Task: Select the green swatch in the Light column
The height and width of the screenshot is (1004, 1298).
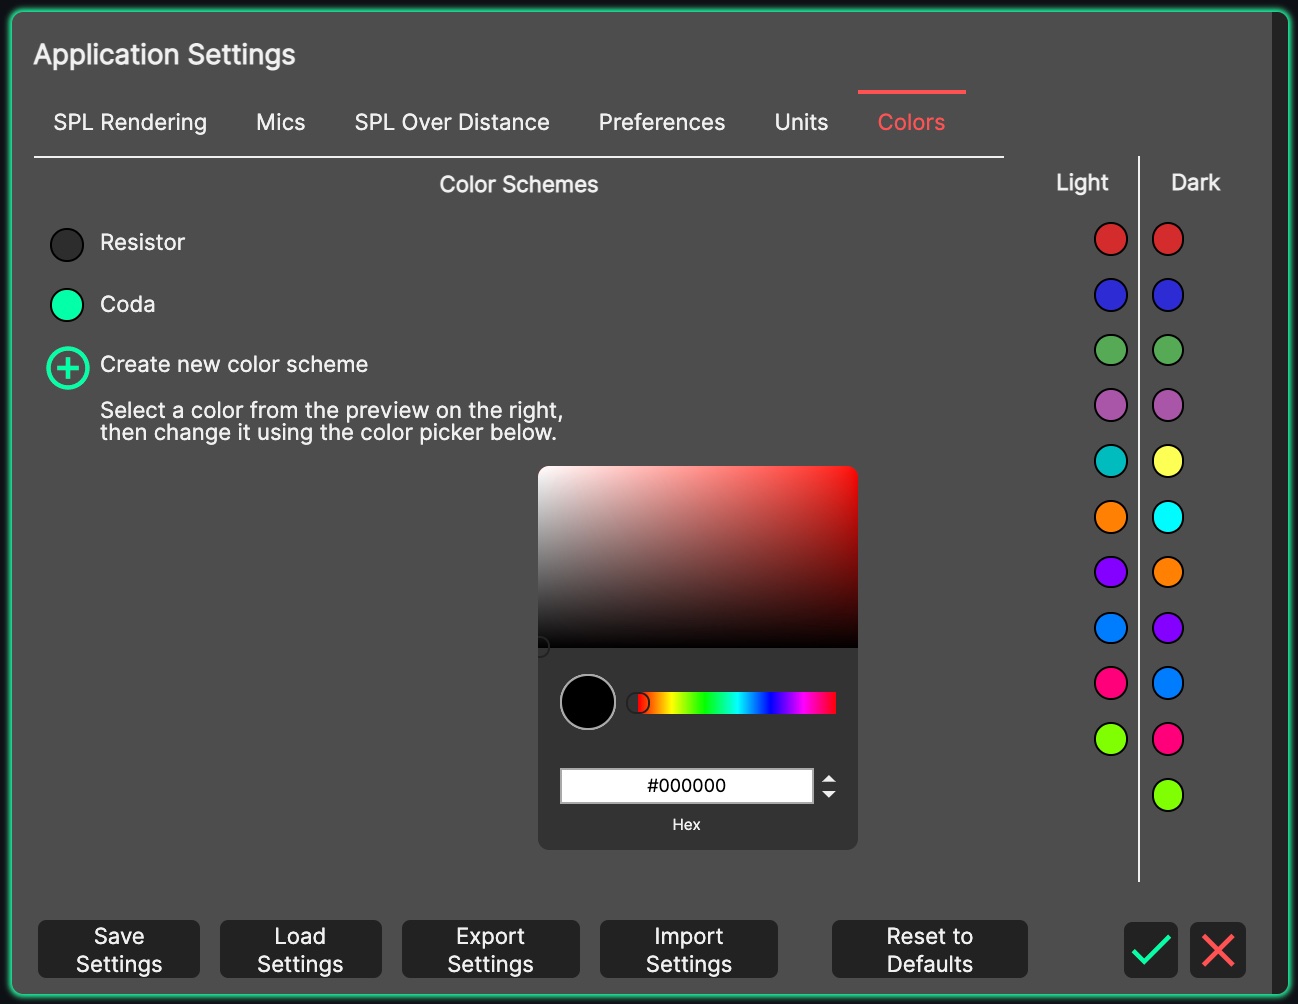Action: 1111,350
